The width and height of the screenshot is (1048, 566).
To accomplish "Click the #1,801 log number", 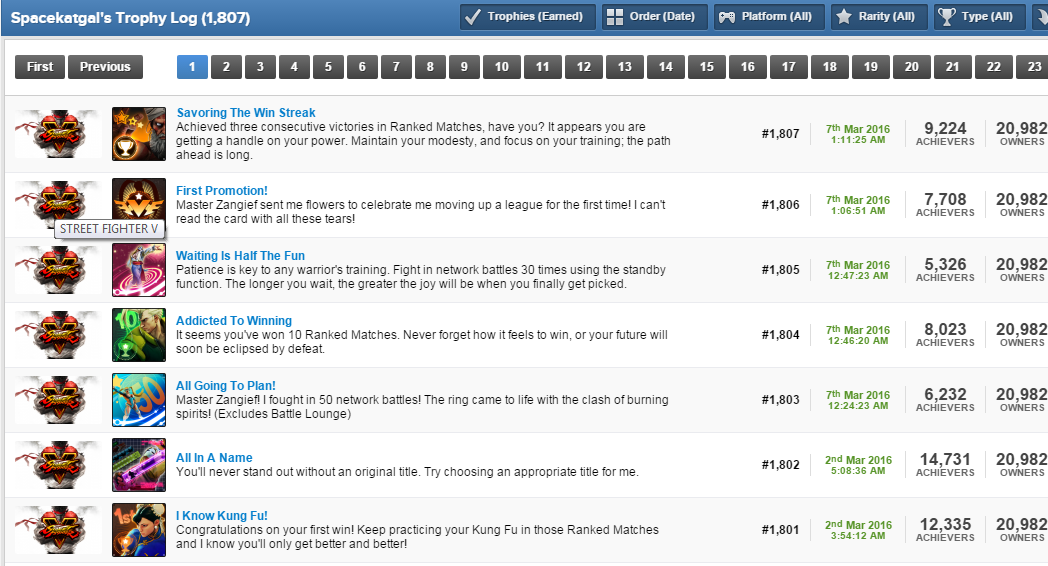I will 781,530.
